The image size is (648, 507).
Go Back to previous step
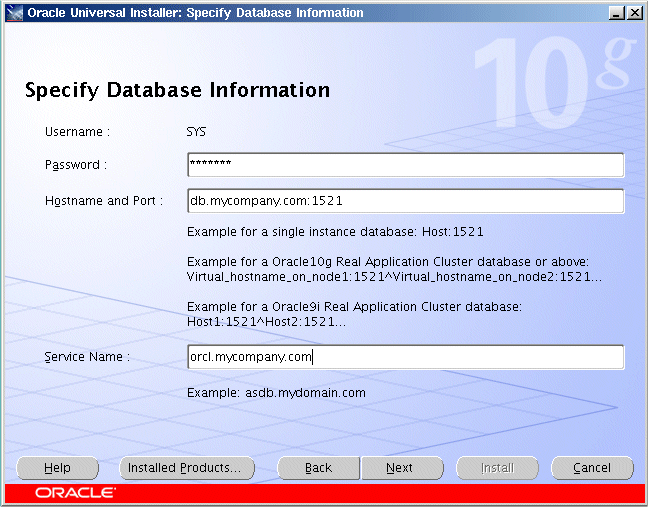[x=318, y=468]
